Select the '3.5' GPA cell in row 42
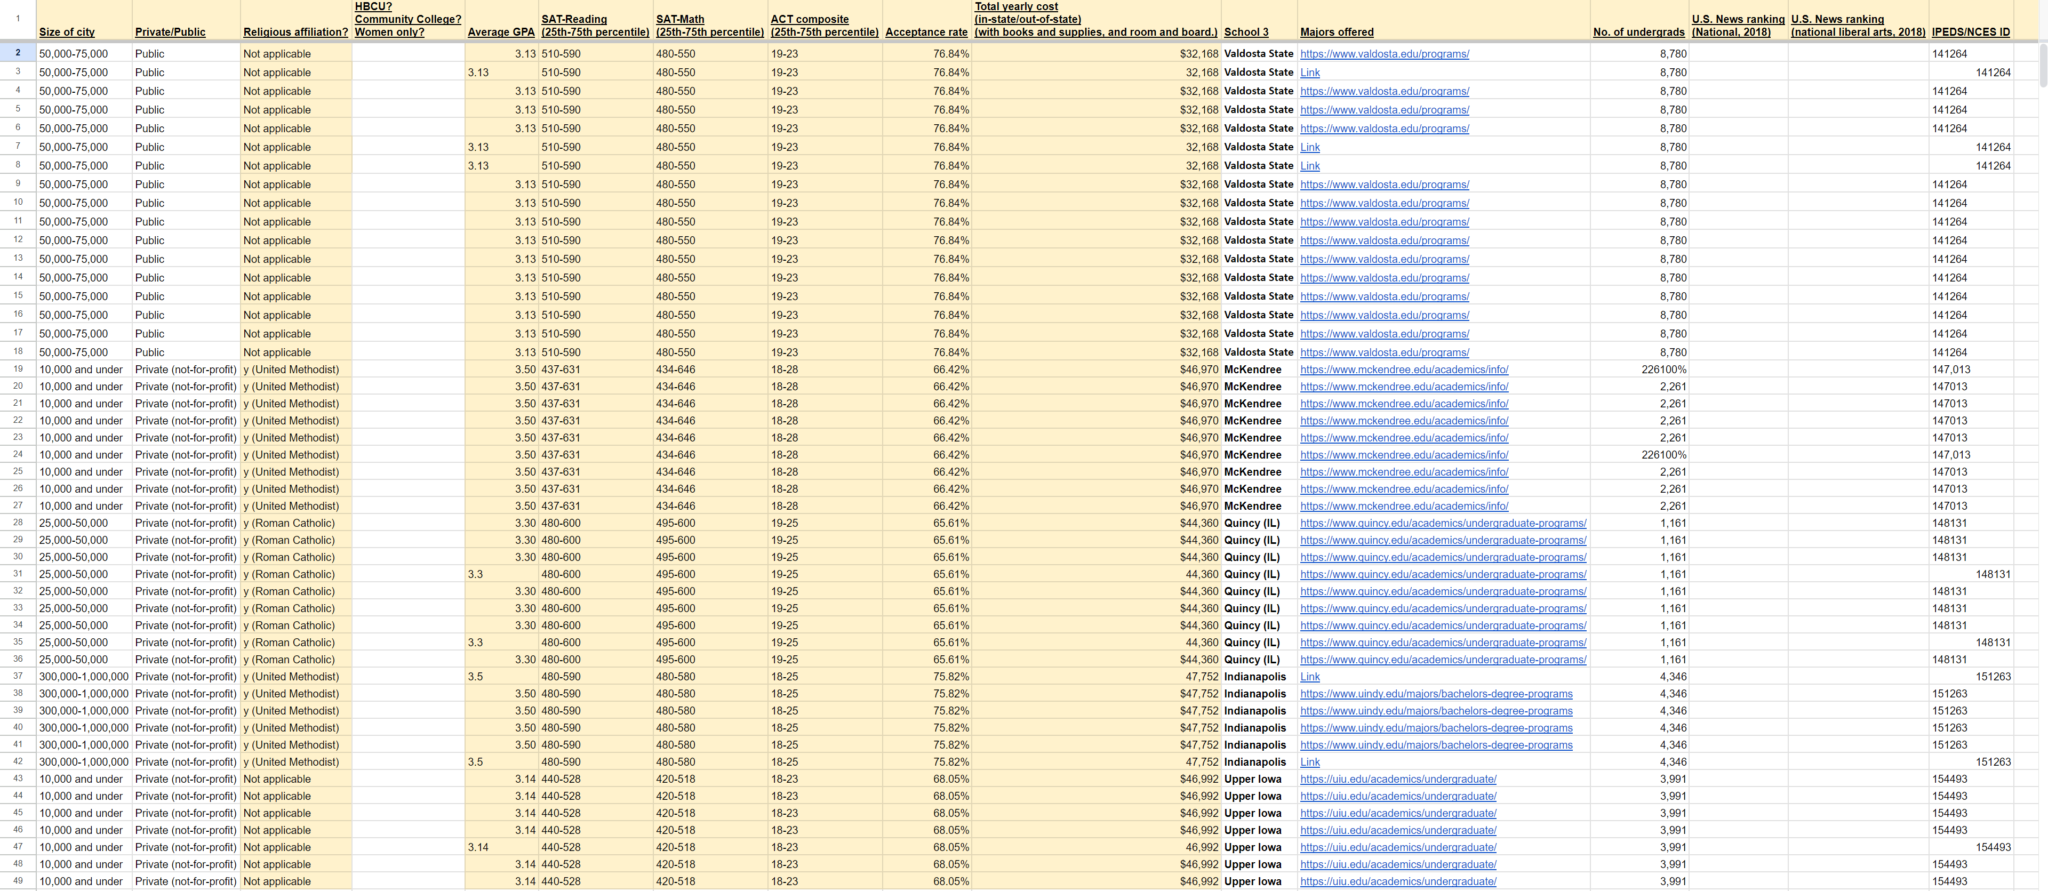Viewport: 2048px width, 891px height. pyautogui.click(x=501, y=762)
